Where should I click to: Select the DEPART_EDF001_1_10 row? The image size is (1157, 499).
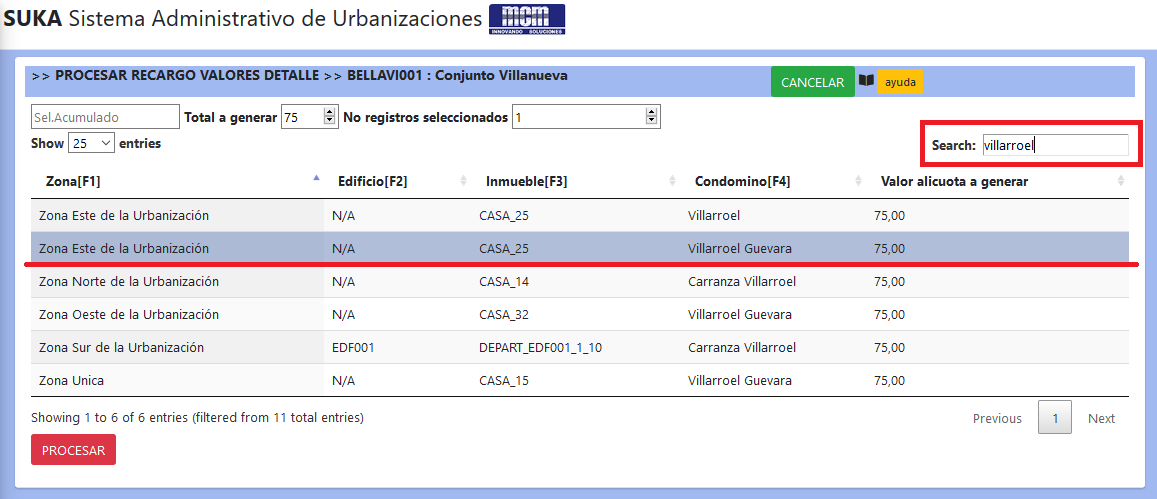pos(580,347)
